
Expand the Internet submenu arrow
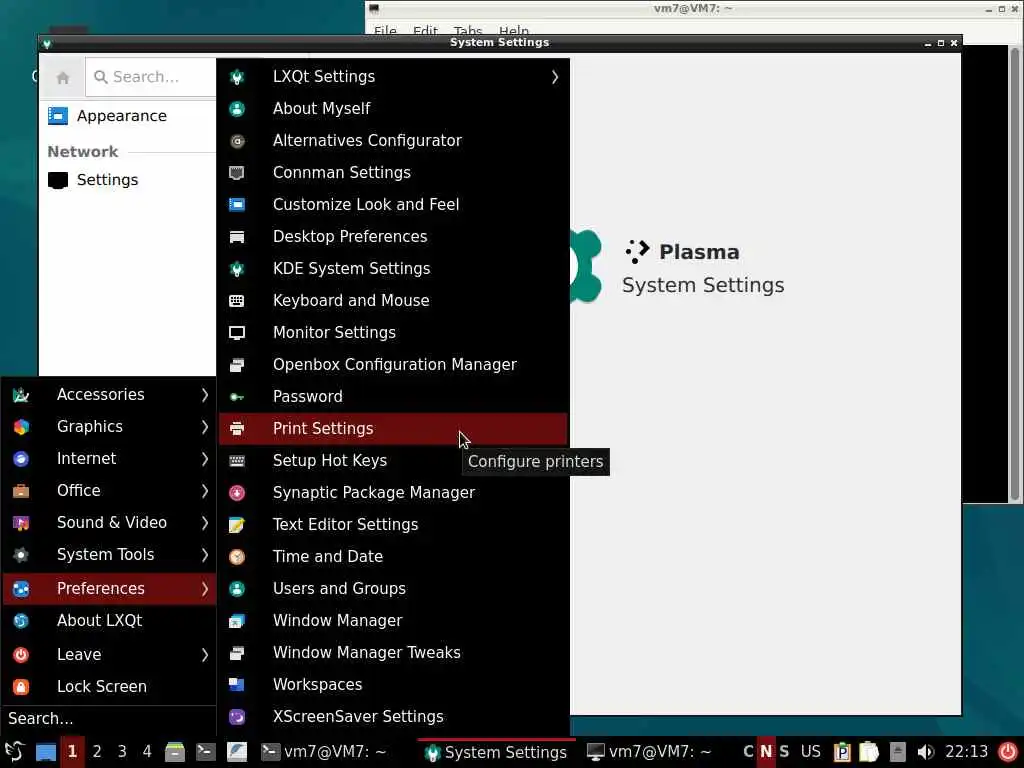204,458
